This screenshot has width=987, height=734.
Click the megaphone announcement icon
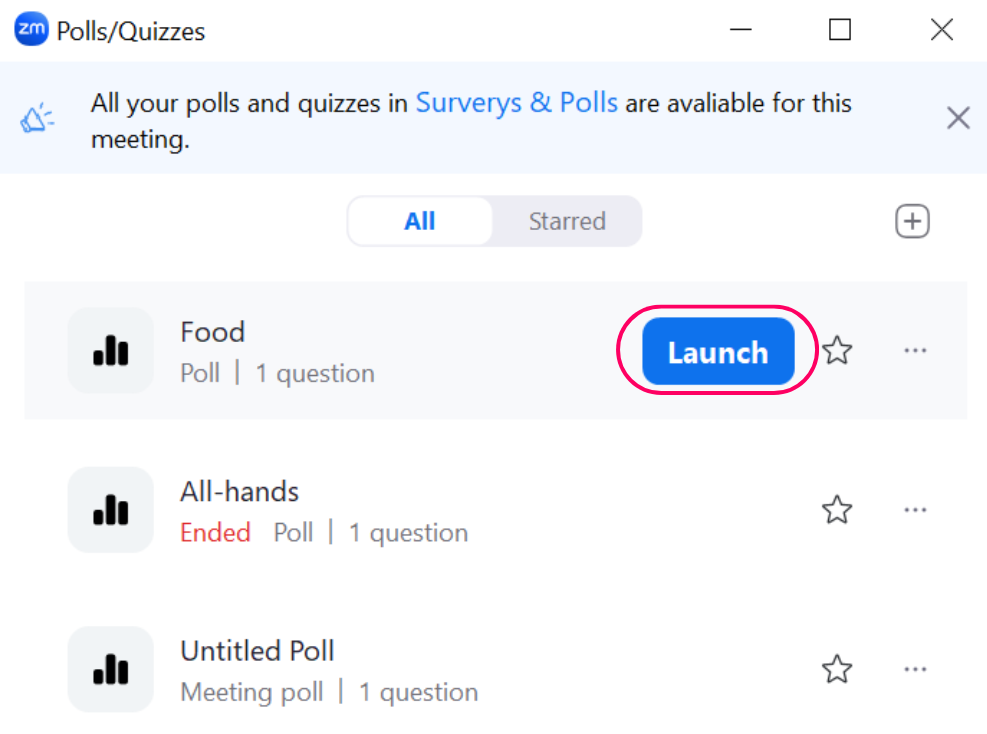click(x=37, y=117)
